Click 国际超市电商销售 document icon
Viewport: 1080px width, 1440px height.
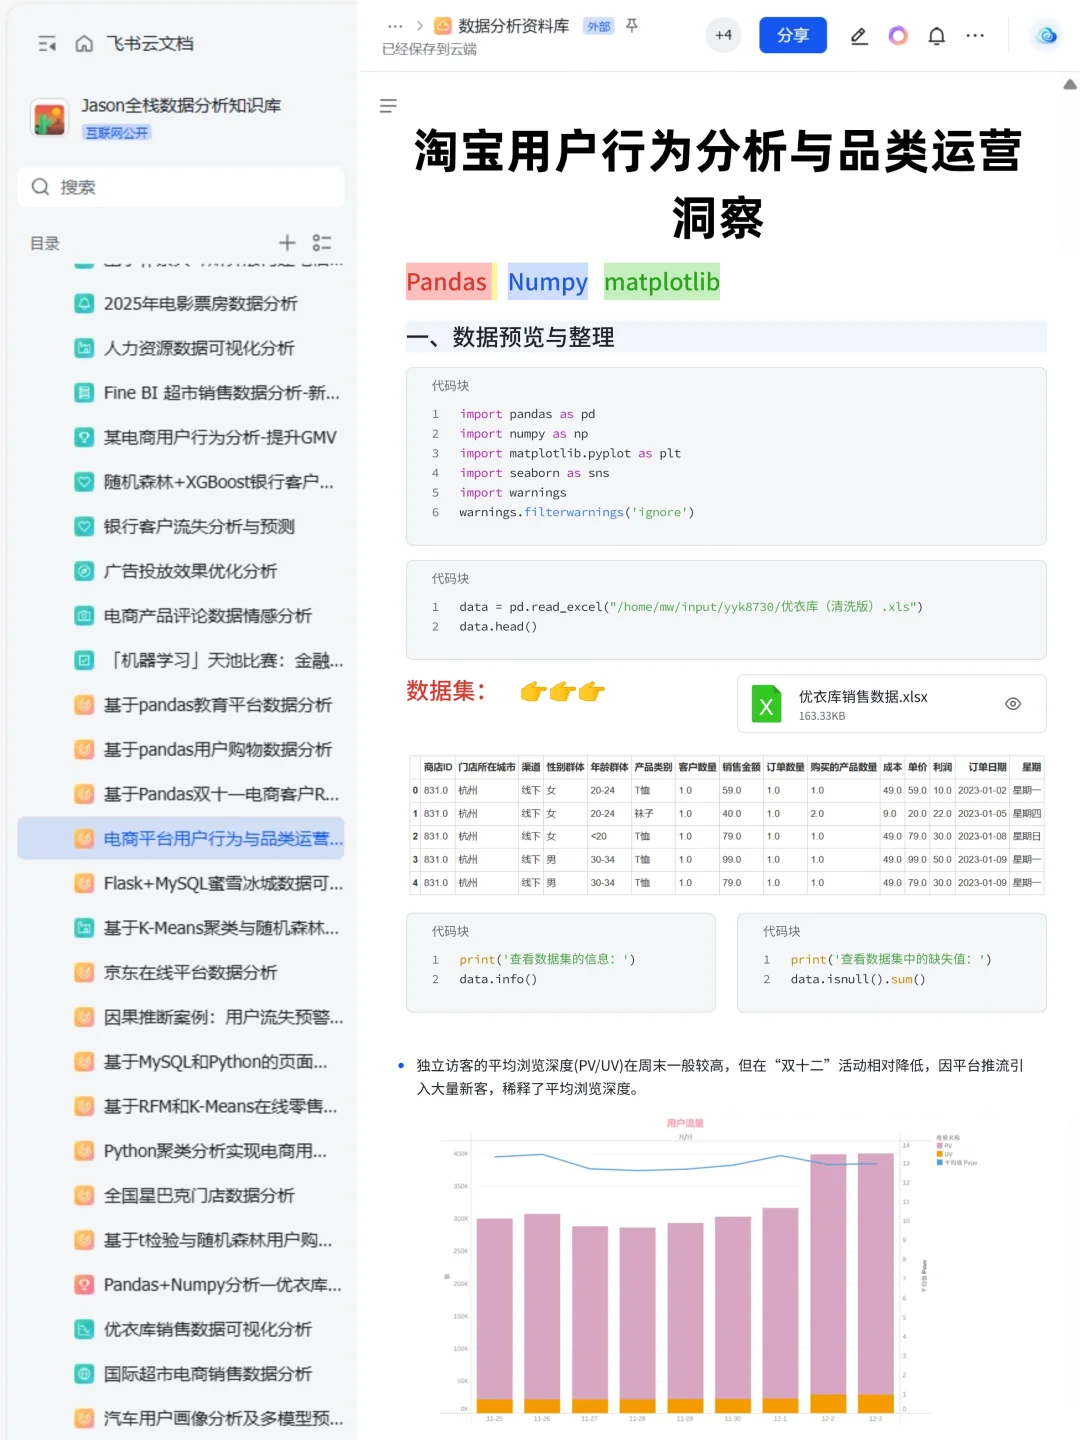85,1374
